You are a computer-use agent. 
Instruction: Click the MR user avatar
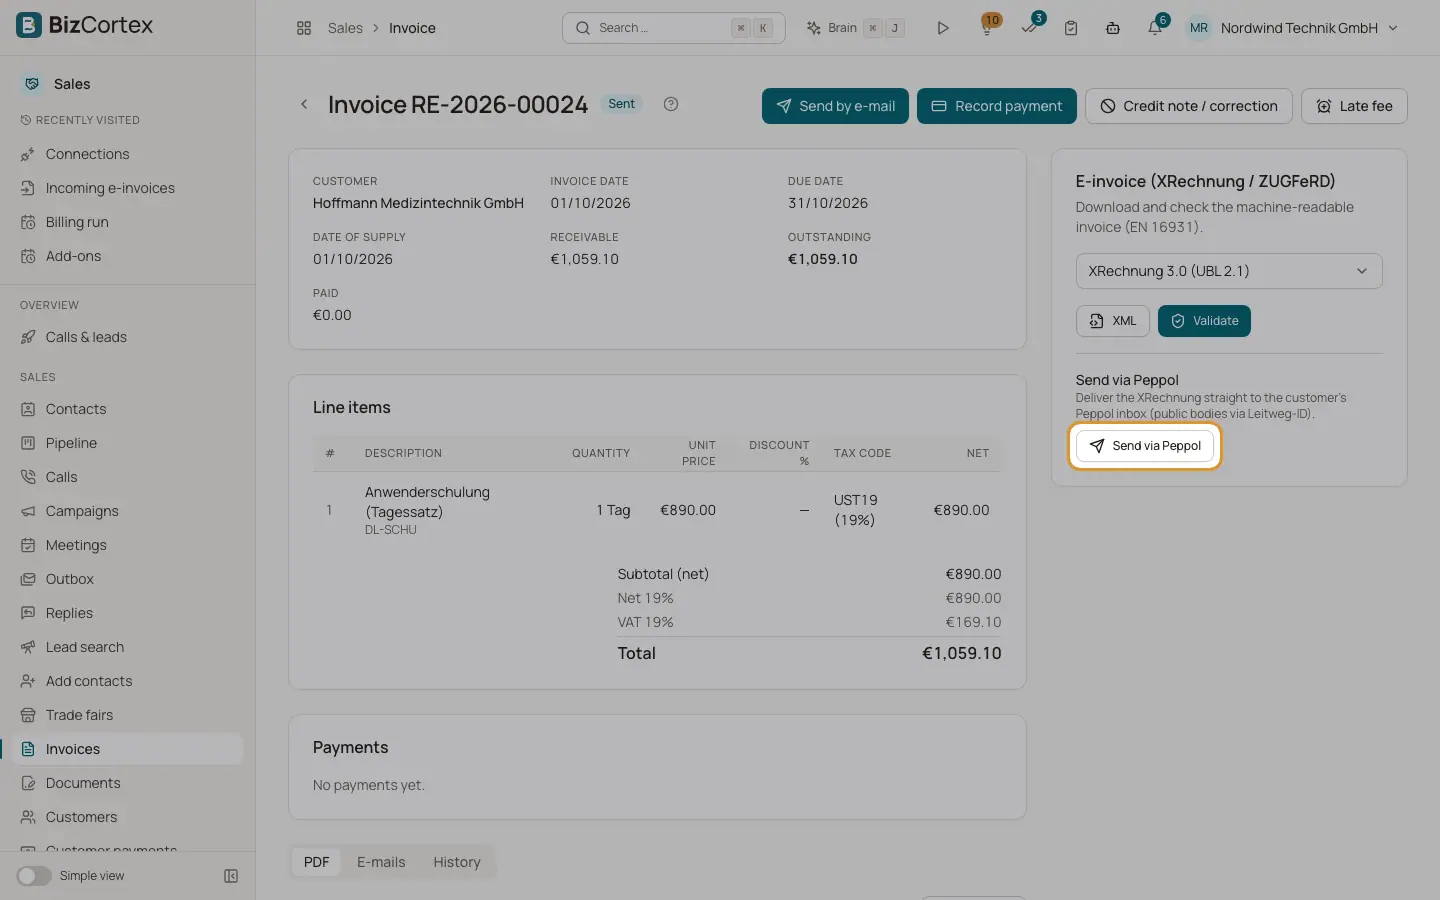click(x=1199, y=28)
